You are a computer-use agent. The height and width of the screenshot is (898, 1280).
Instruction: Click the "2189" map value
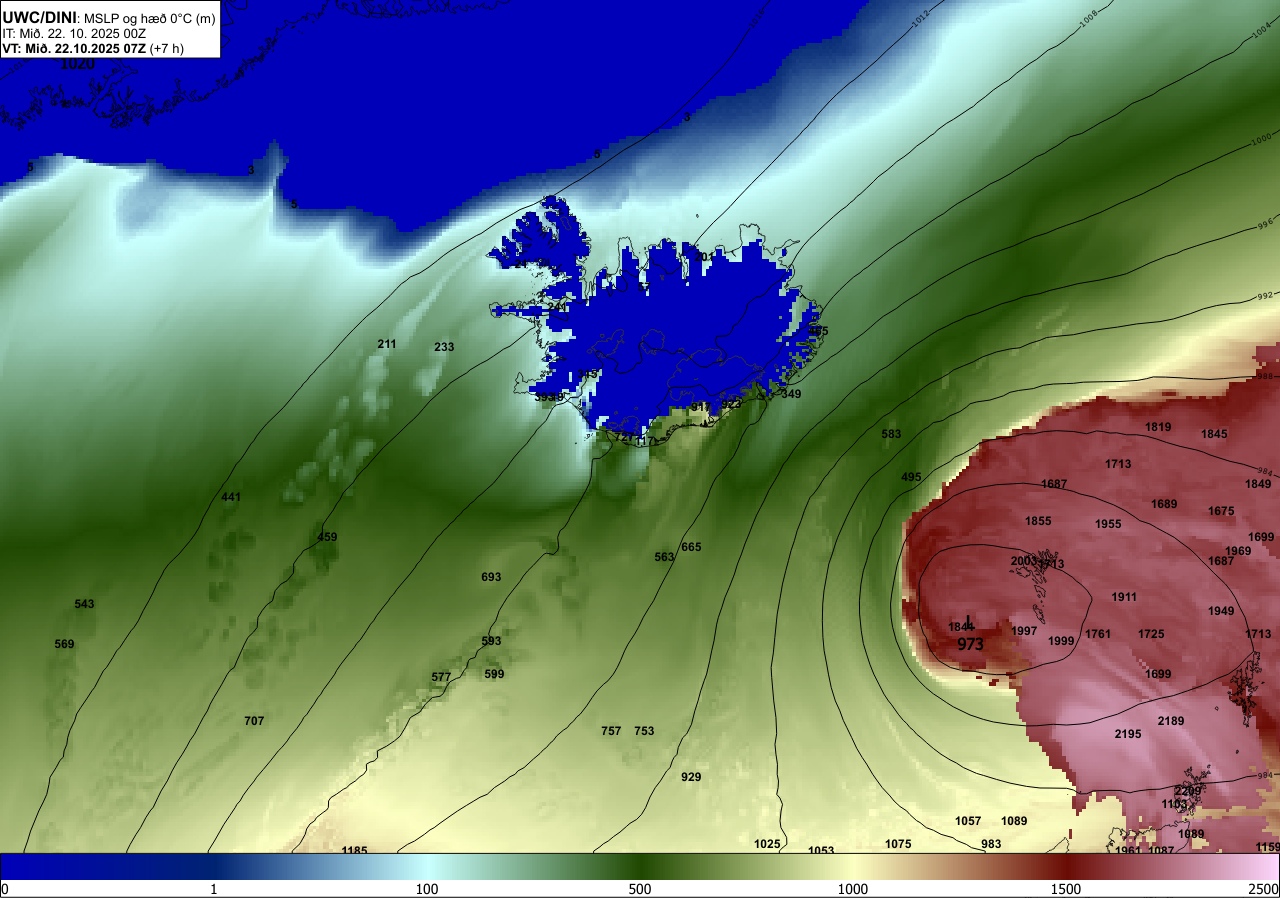click(1171, 721)
